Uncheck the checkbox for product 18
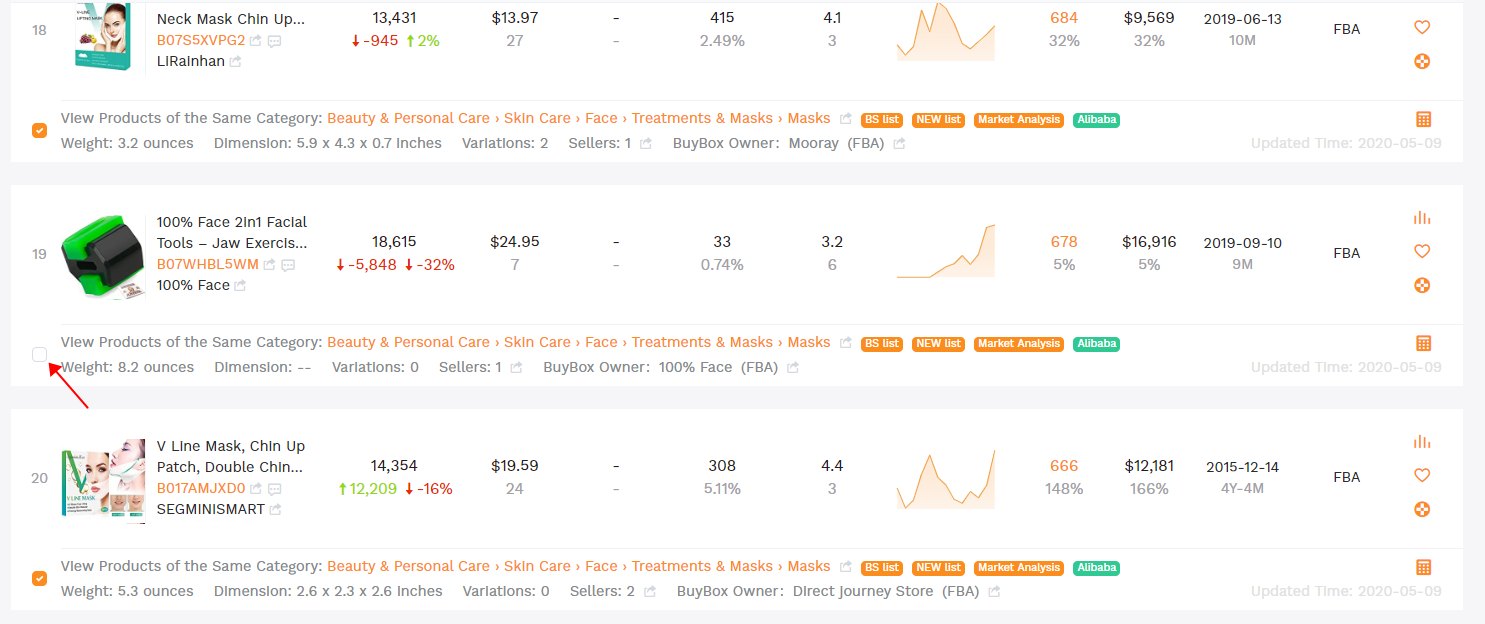Viewport: 1485px width, 624px height. tap(39, 130)
